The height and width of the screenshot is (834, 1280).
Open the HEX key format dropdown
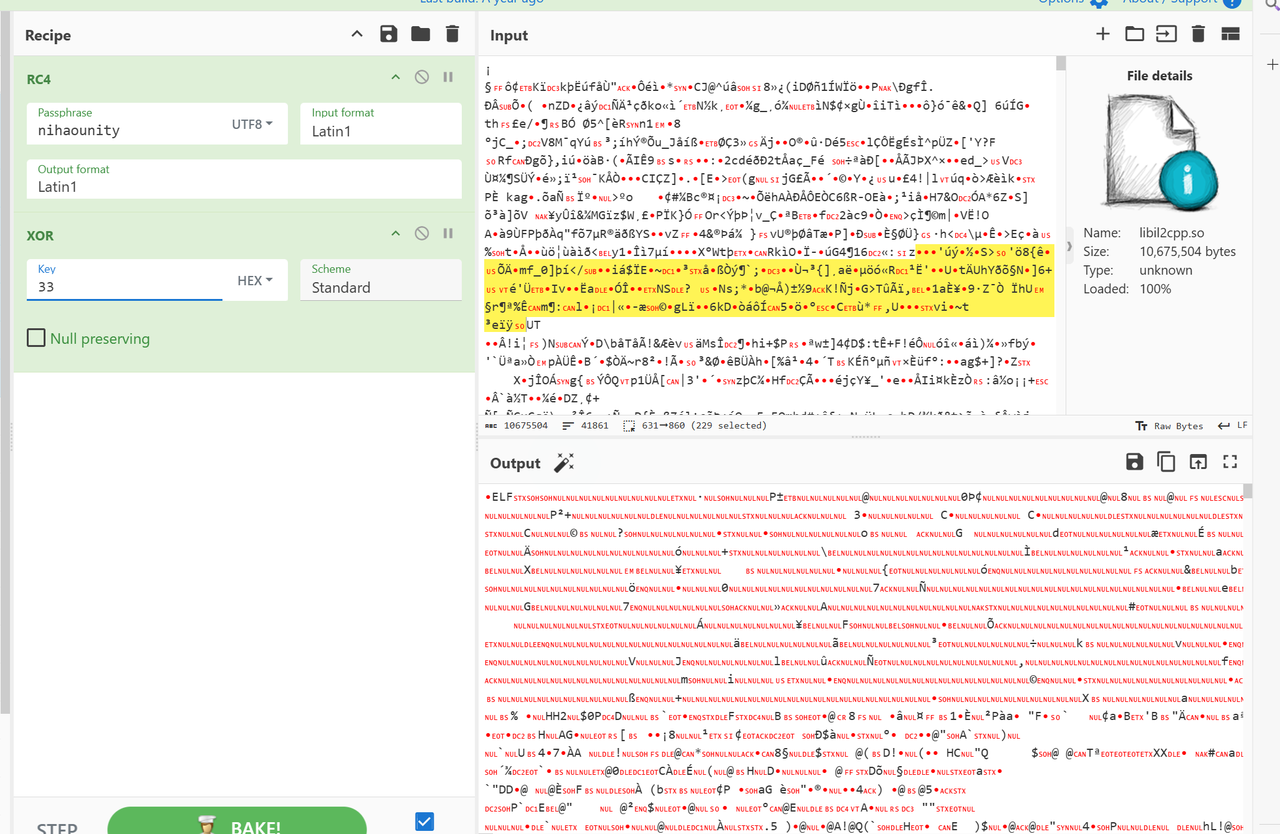pyautogui.click(x=255, y=282)
